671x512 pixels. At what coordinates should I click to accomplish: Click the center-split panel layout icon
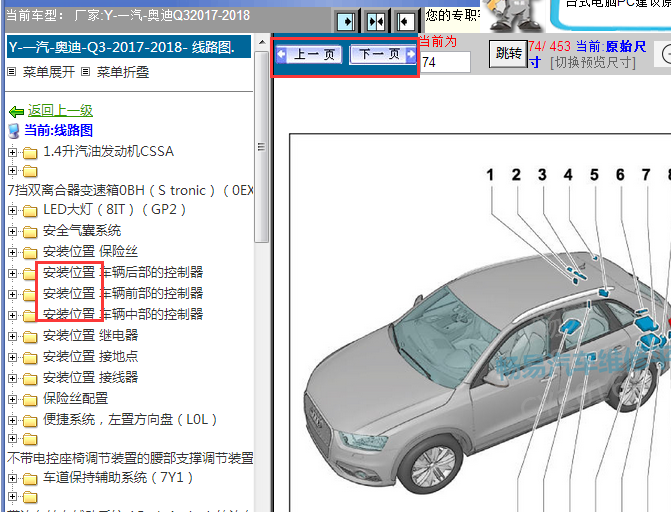[376, 21]
